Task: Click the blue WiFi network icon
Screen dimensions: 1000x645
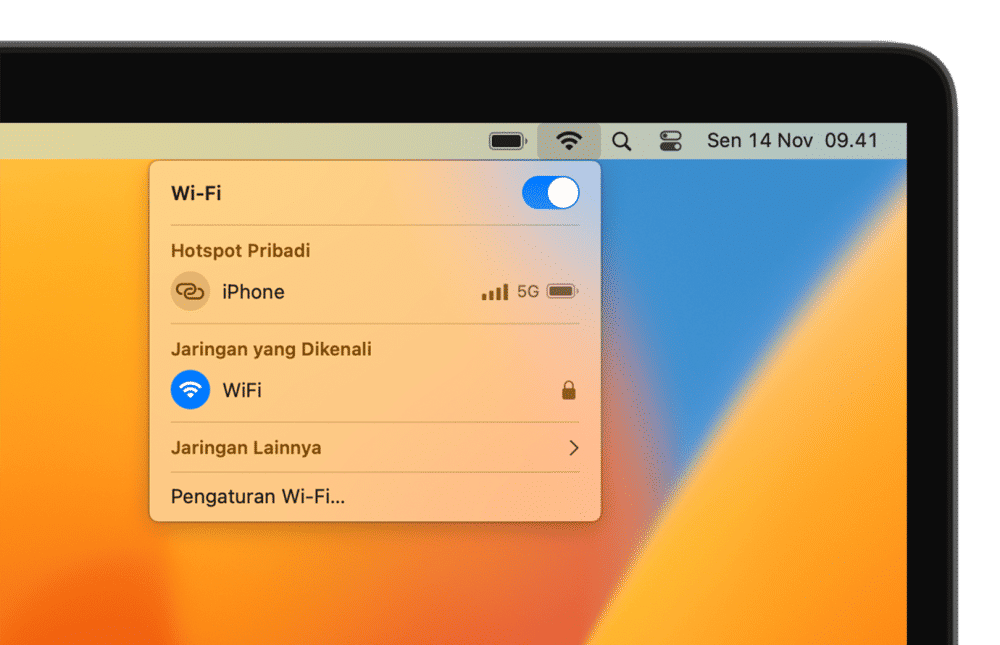Action: coord(190,390)
